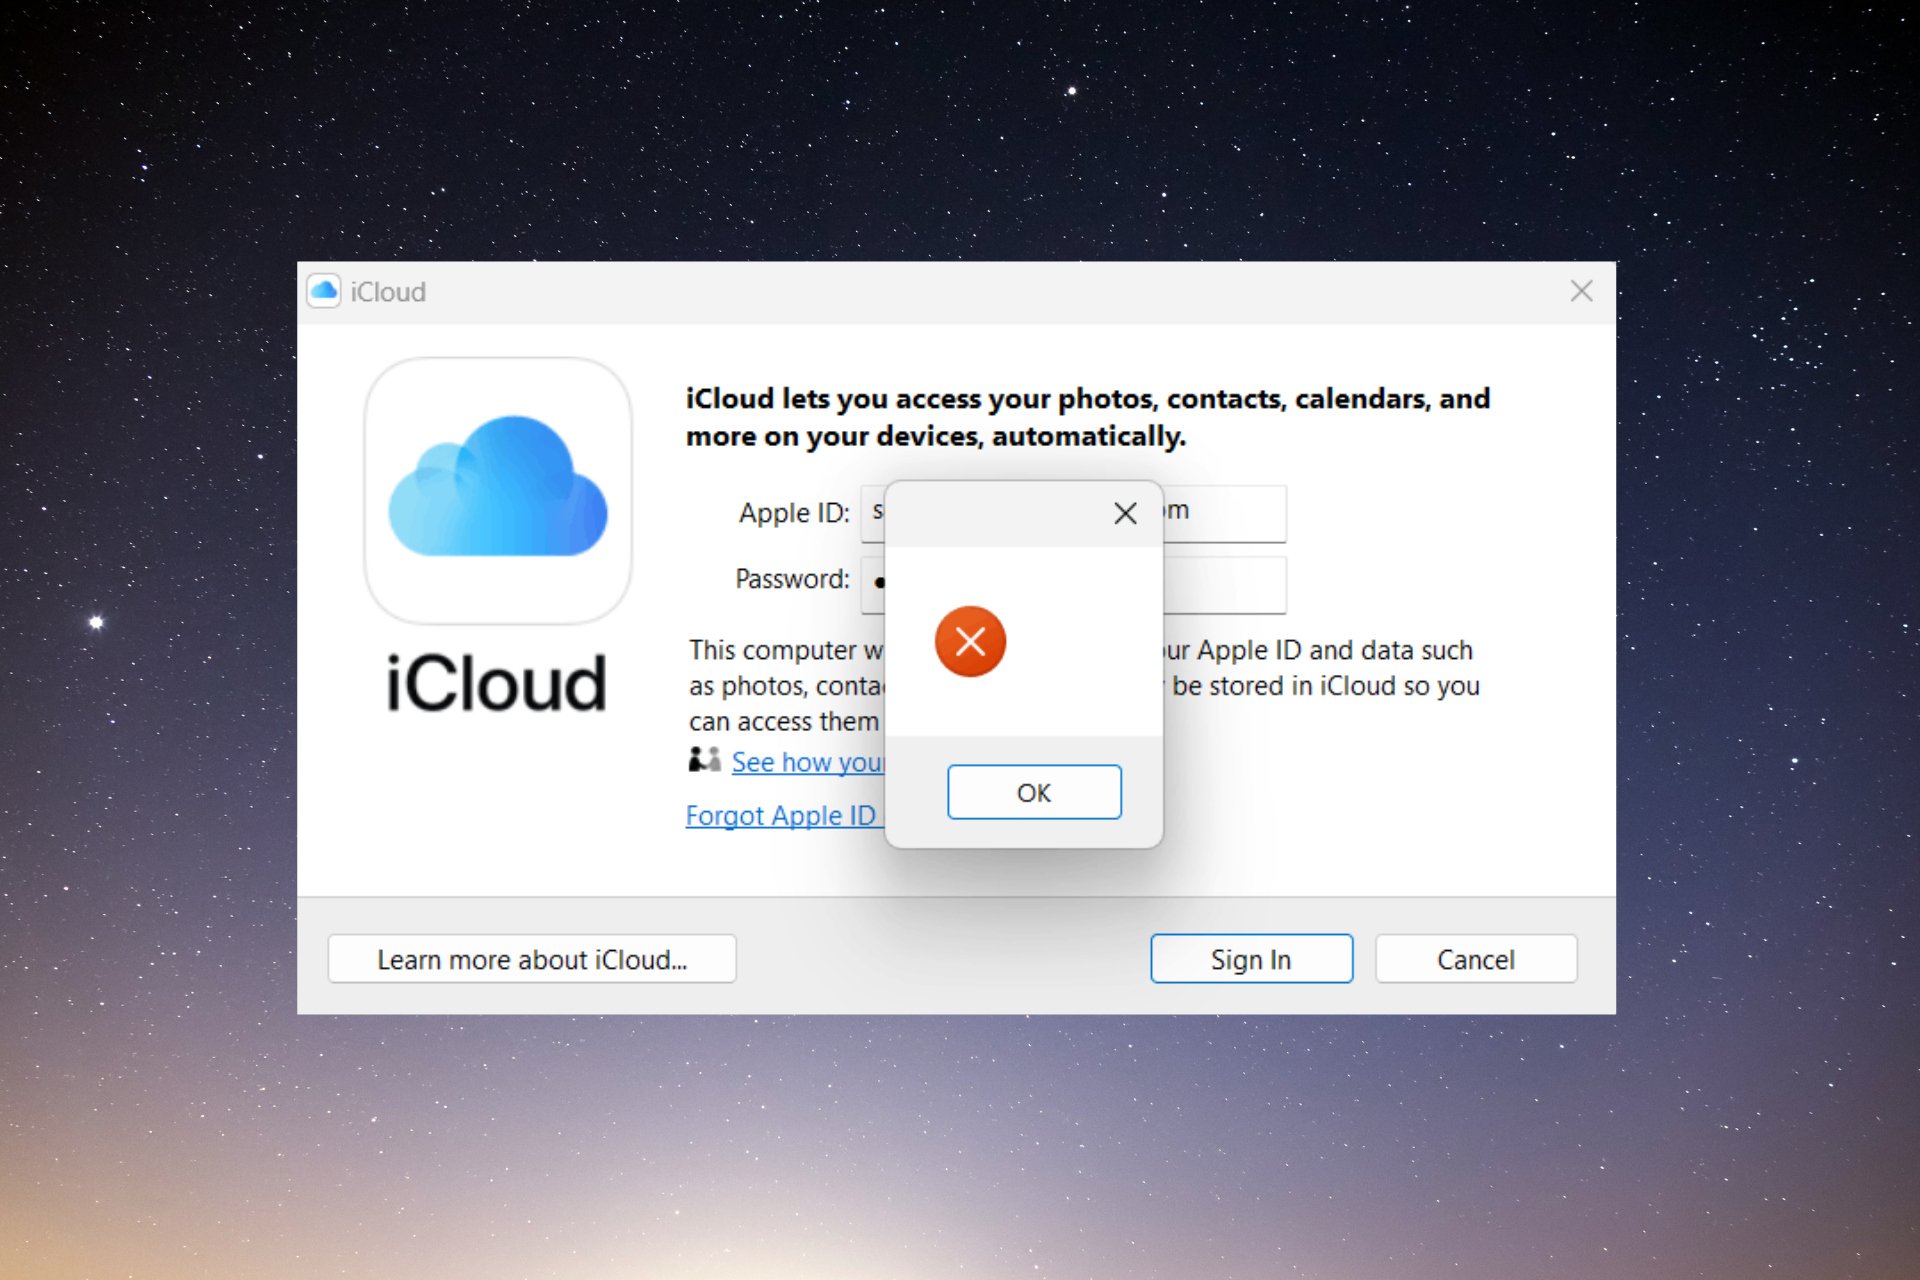Close the iCloud window

(1581, 291)
